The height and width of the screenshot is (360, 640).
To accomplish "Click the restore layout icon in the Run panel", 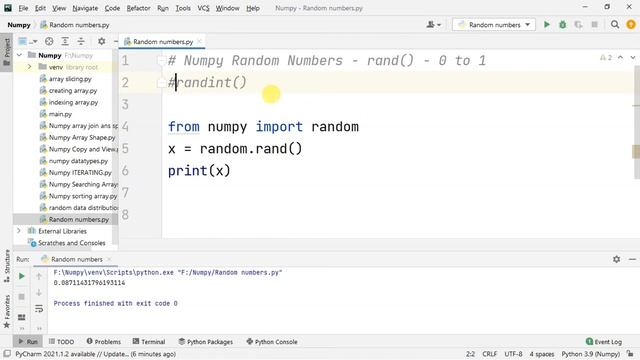I will [x=22, y=317].
